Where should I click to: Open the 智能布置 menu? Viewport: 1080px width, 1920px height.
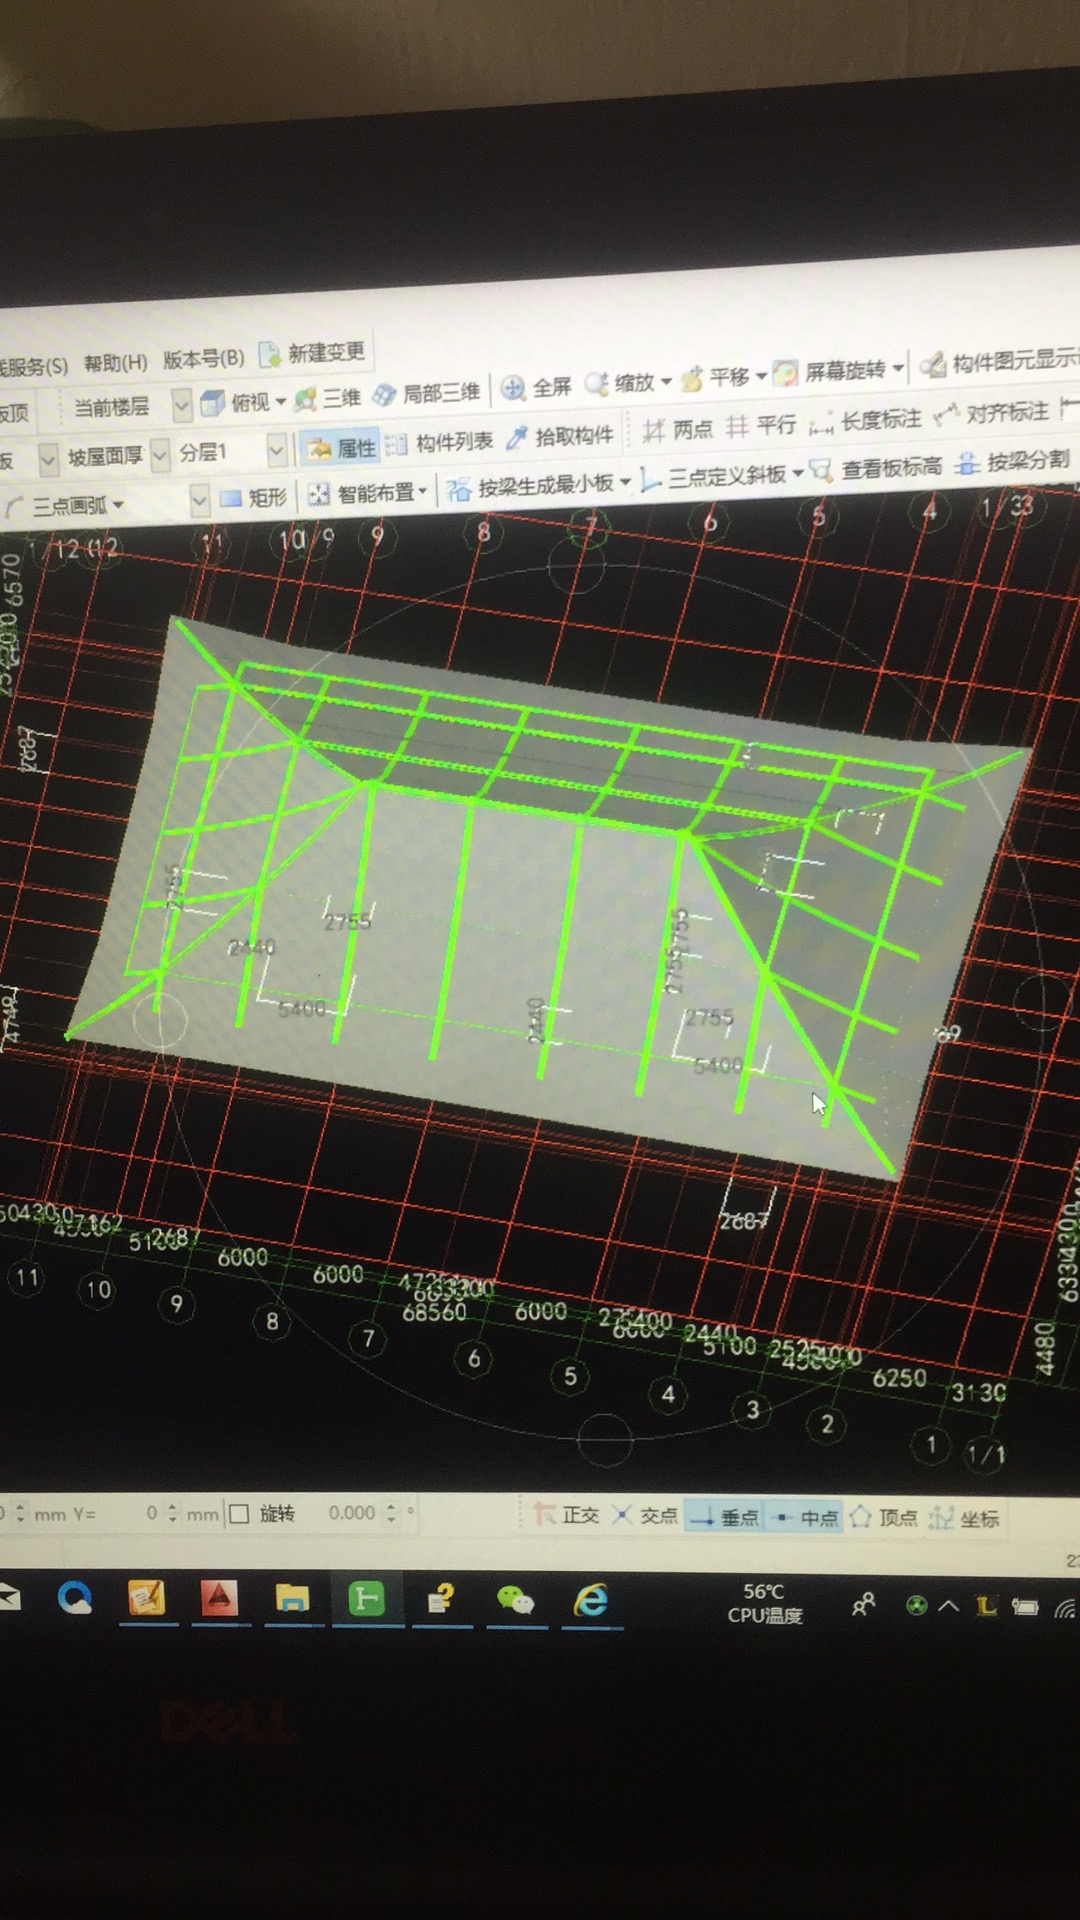pos(368,493)
